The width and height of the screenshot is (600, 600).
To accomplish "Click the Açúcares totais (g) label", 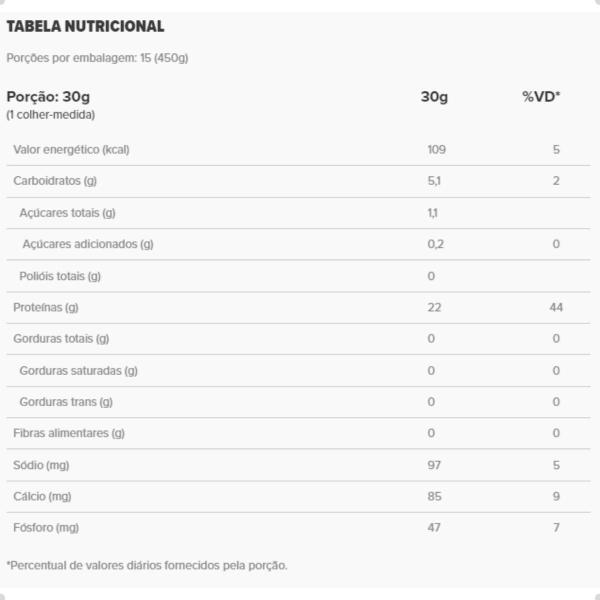I will click(x=67, y=213).
